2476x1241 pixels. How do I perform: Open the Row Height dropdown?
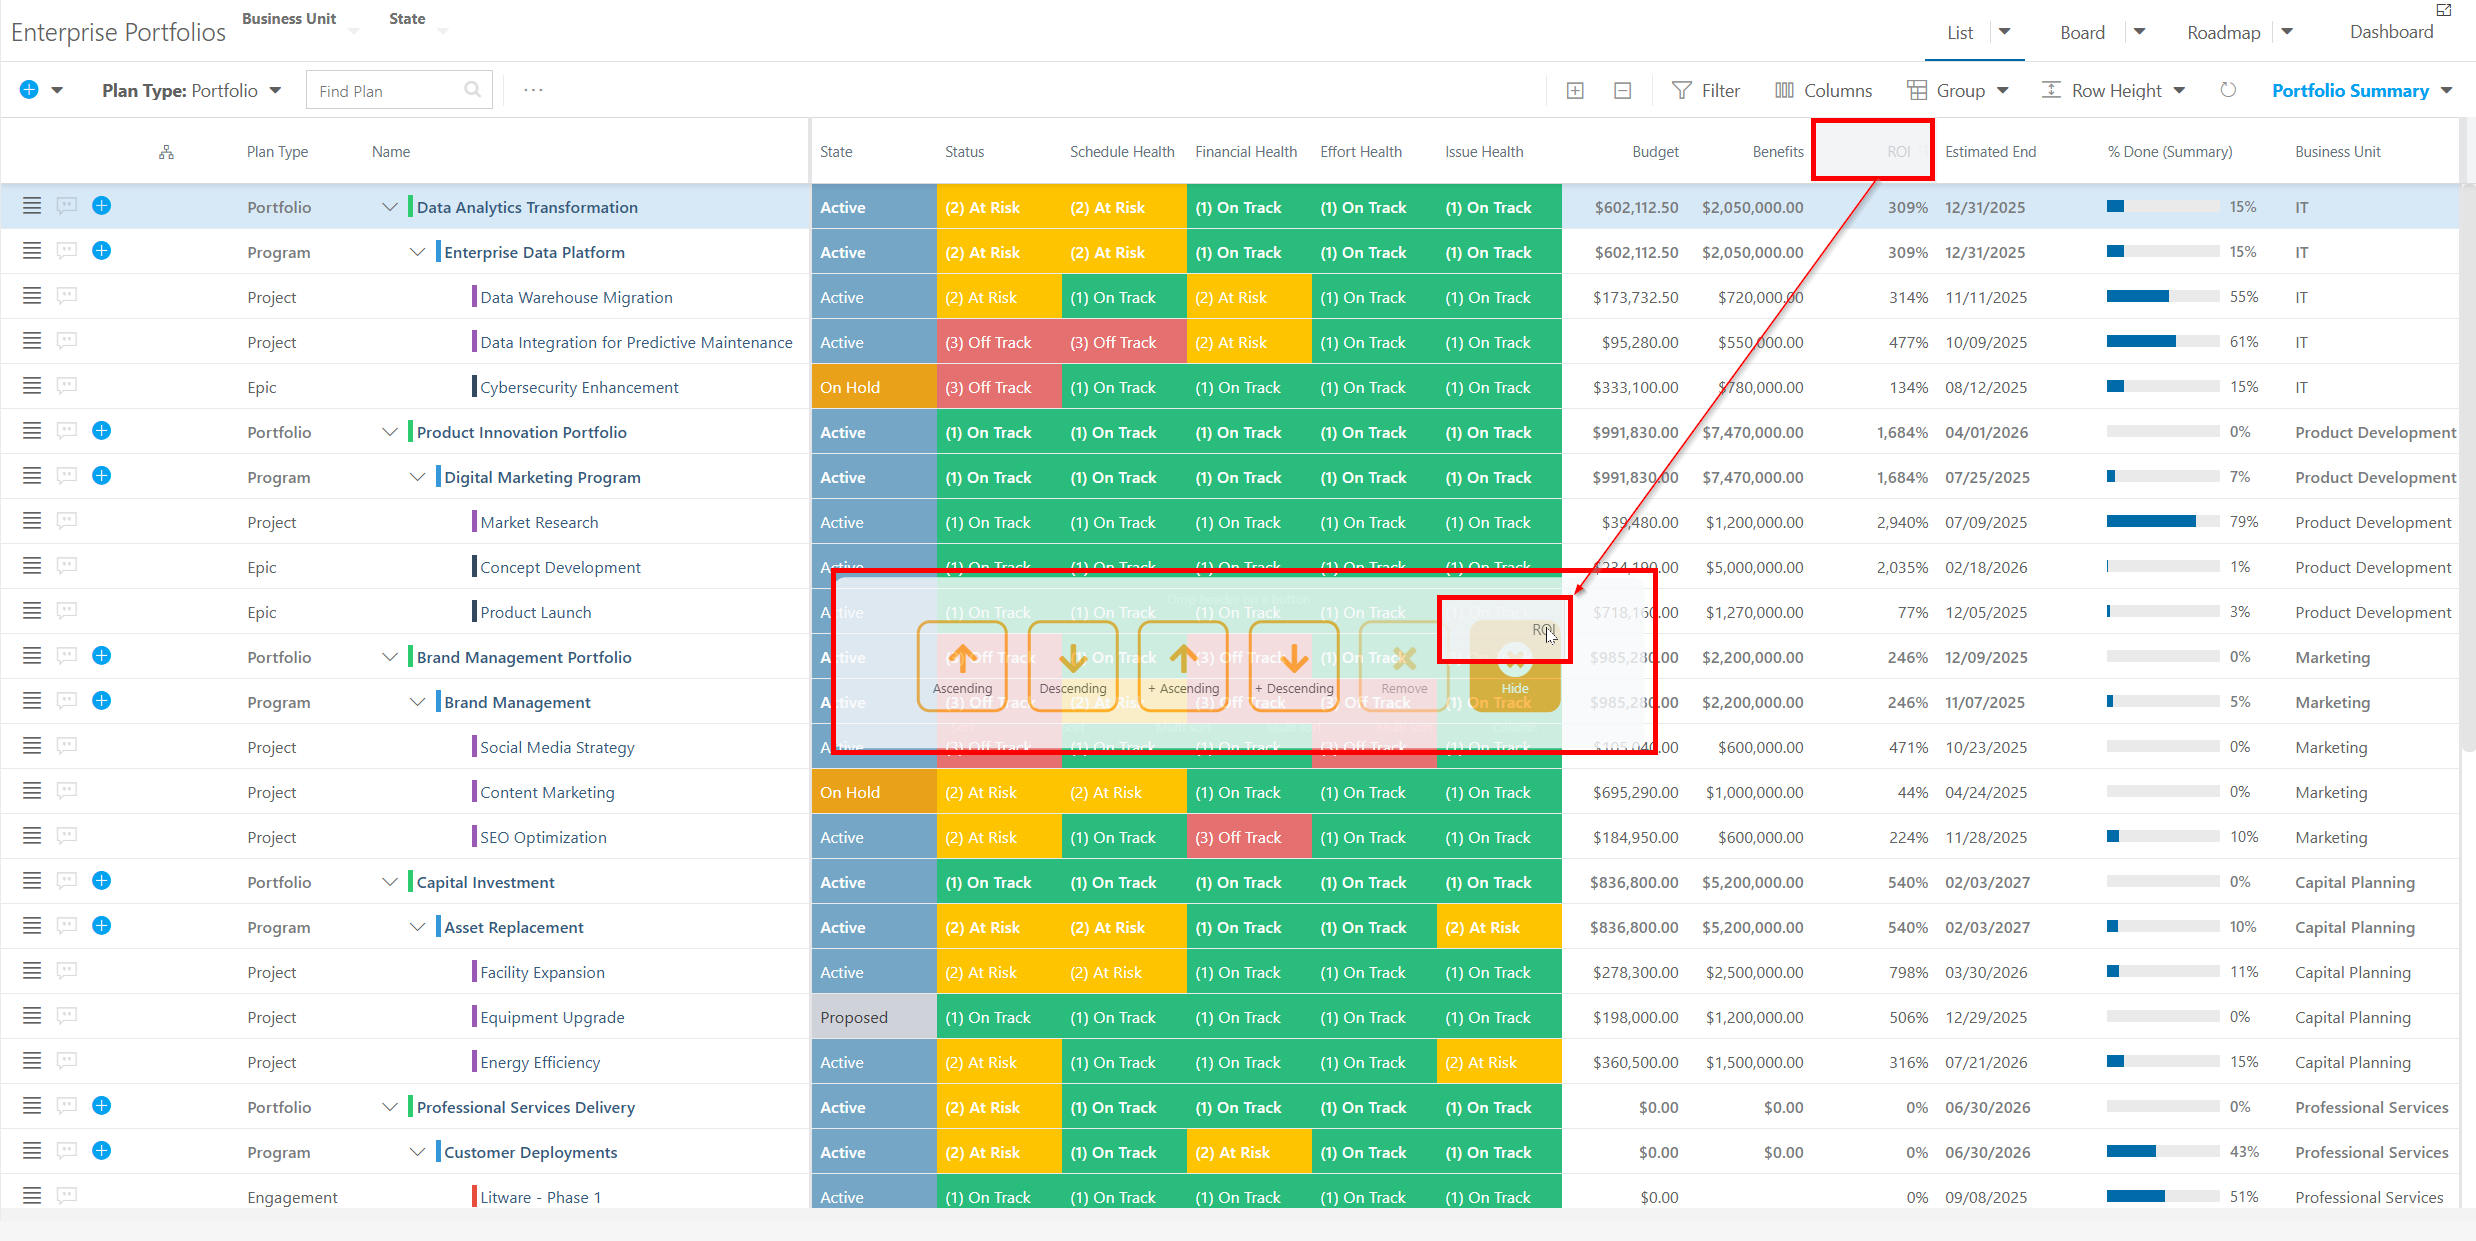tap(2112, 91)
